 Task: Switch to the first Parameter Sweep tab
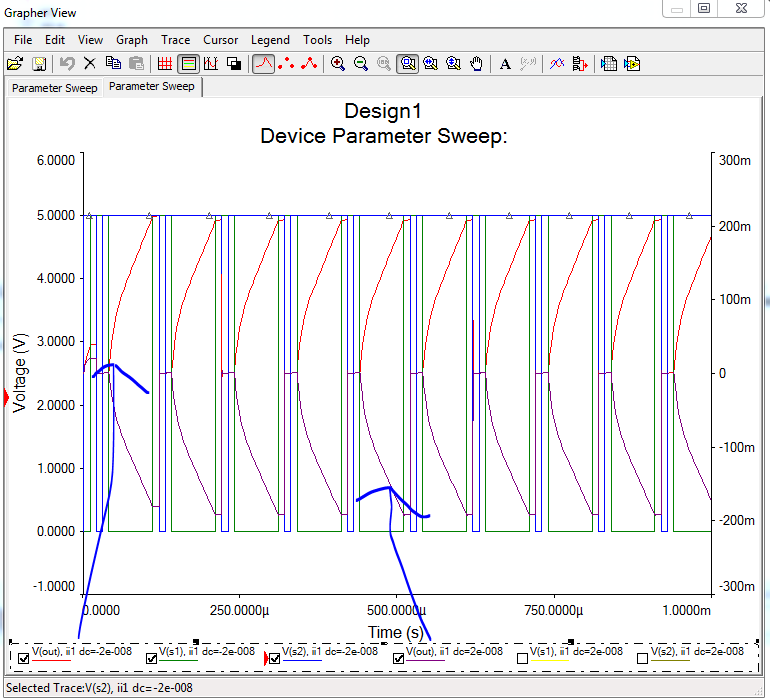tap(55, 88)
